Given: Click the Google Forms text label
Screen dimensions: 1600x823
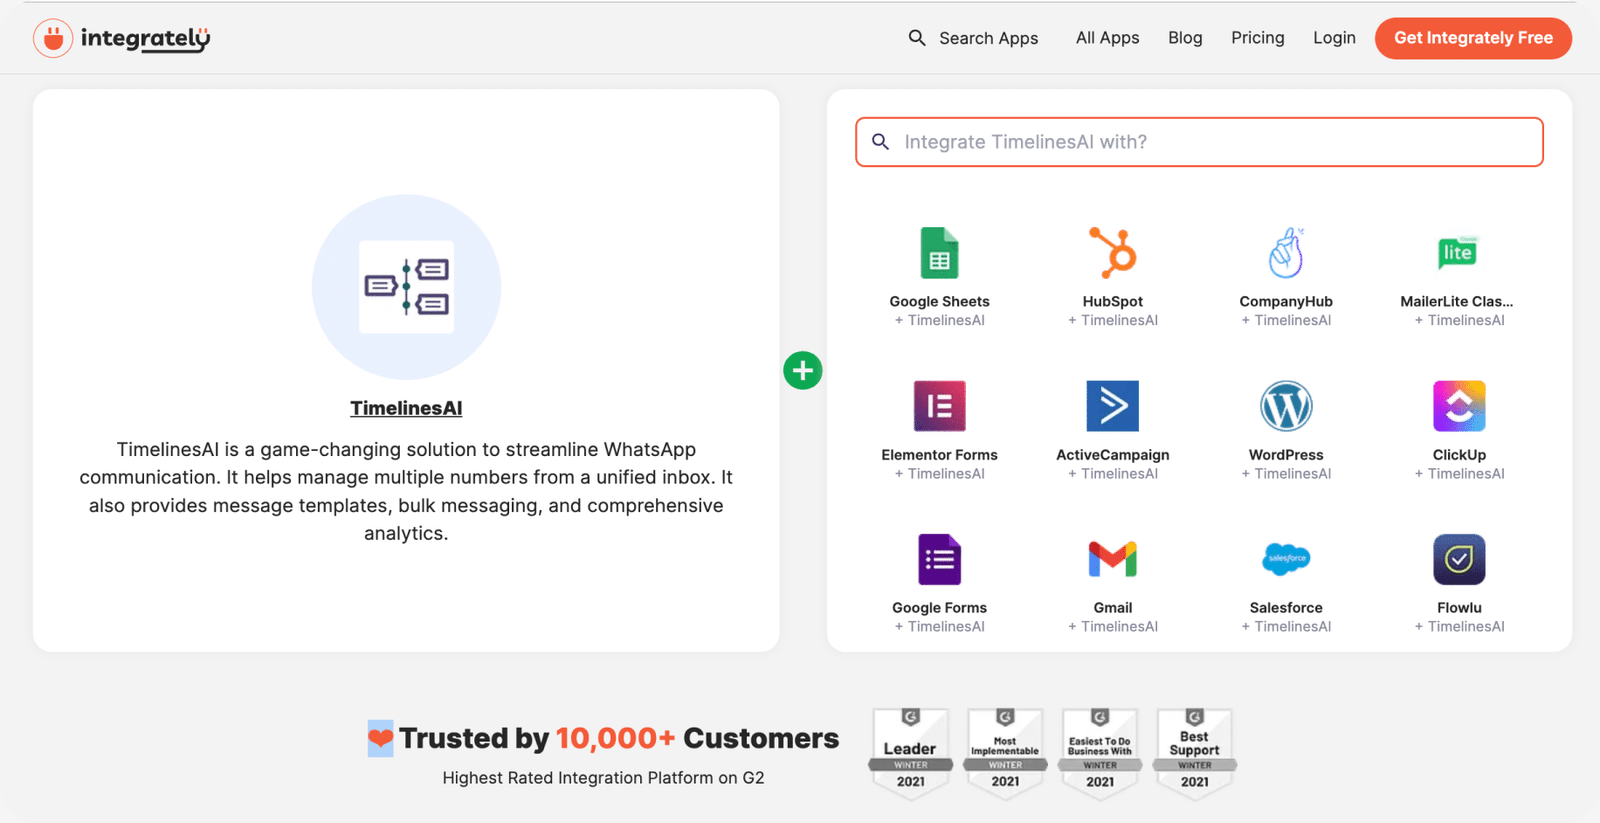Looking at the screenshot, I should click(x=939, y=607).
